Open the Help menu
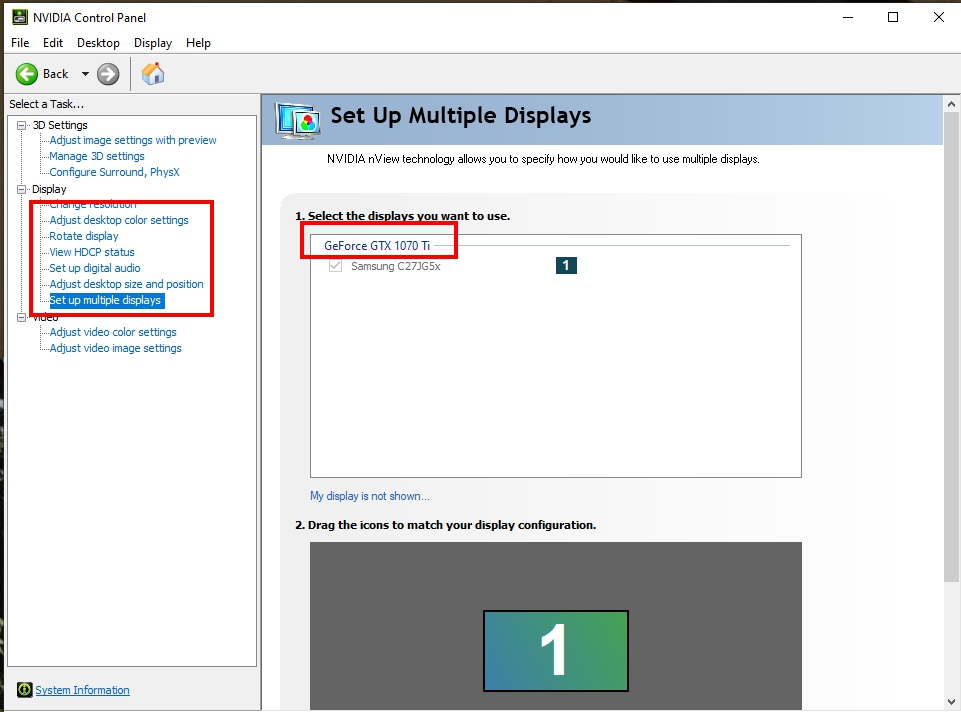The image size is (961, 712). coord(199,43)
